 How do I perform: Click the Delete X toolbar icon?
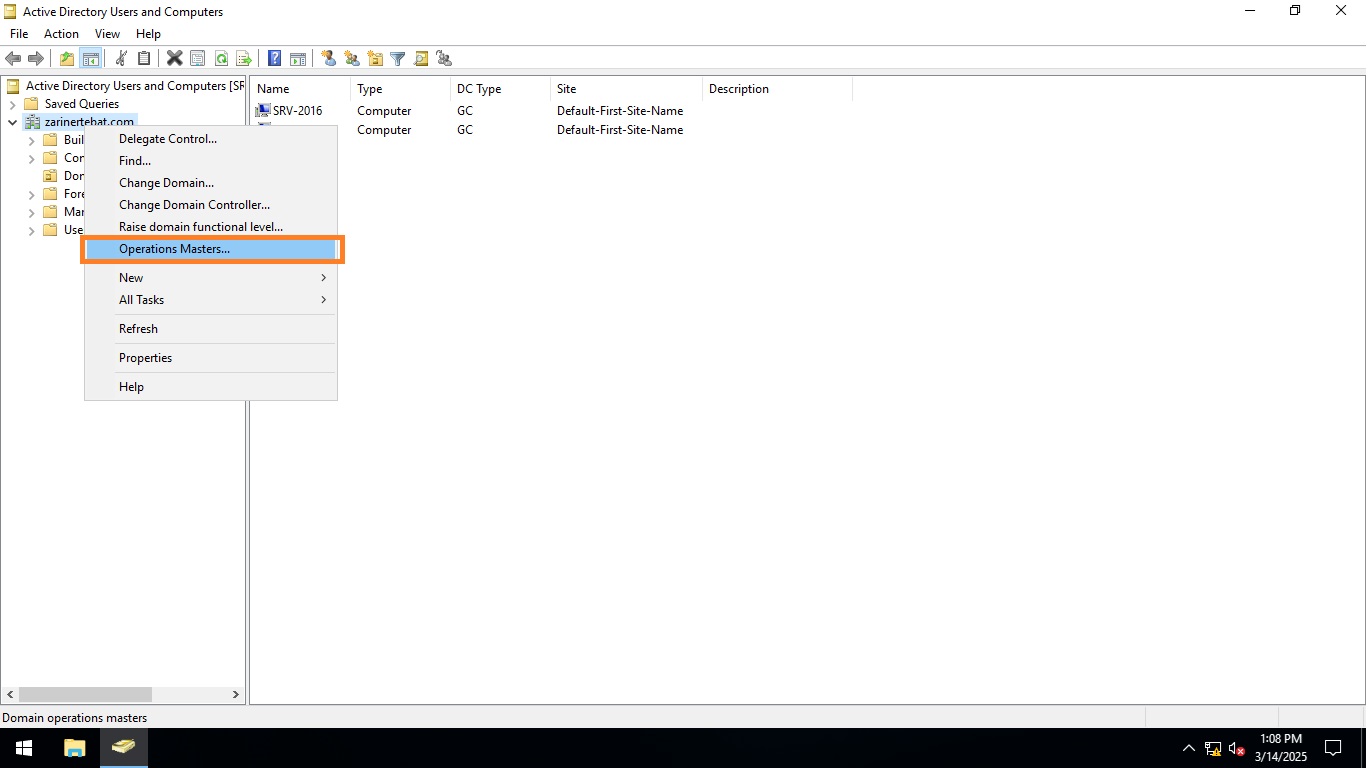175,59
